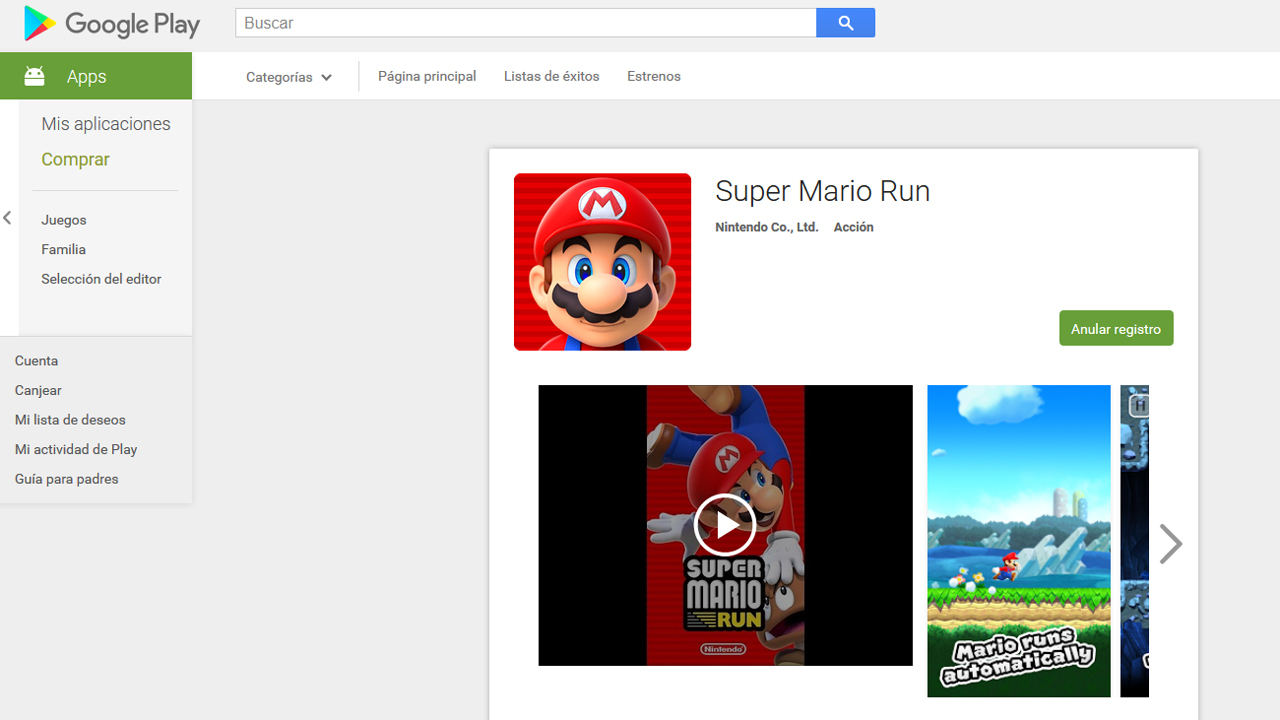
Task: Click the Android robot icon beside Apps
Action: pos(35,76)
